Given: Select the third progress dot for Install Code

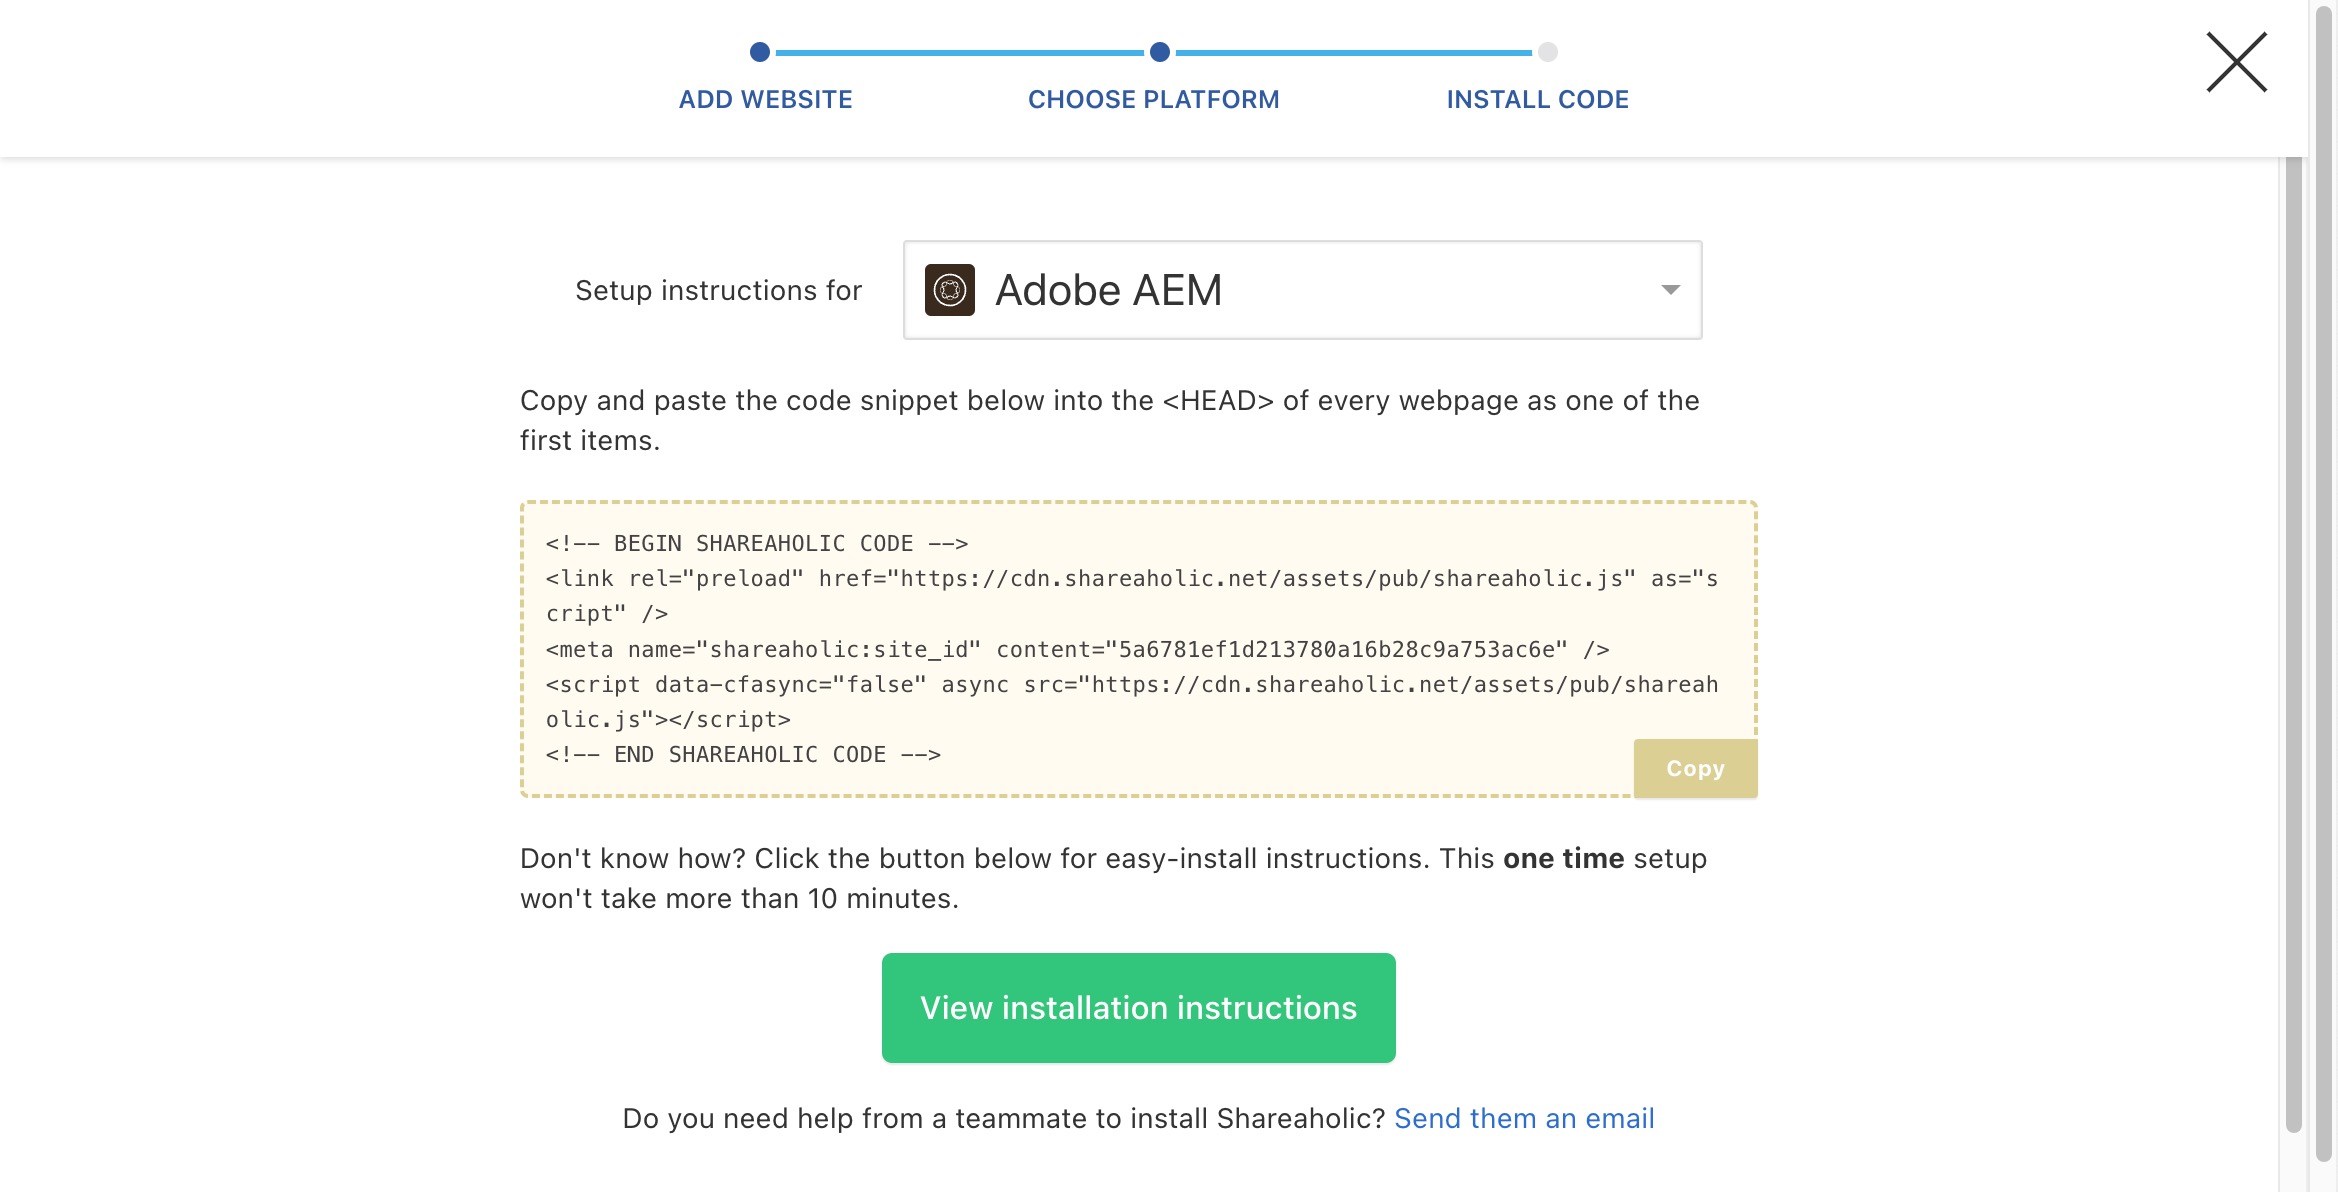Looking at the screenshot, I should (x=1548, y=52).
